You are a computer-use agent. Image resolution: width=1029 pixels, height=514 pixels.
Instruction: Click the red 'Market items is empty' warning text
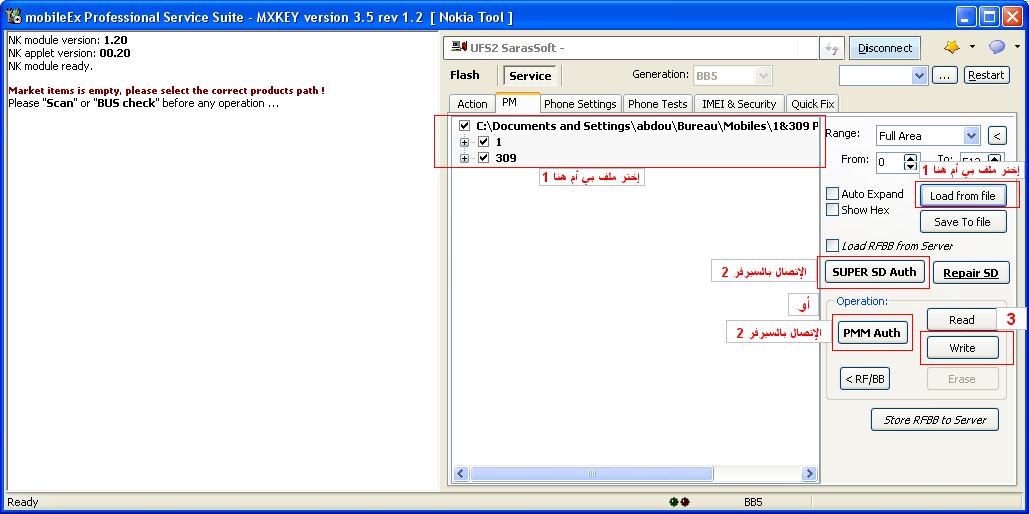click(x=167, y=91)
